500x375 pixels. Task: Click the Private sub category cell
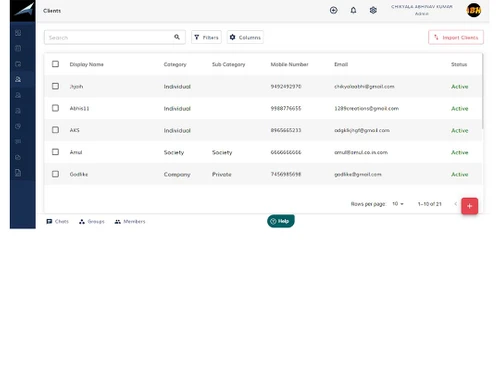tap(222, 174)
